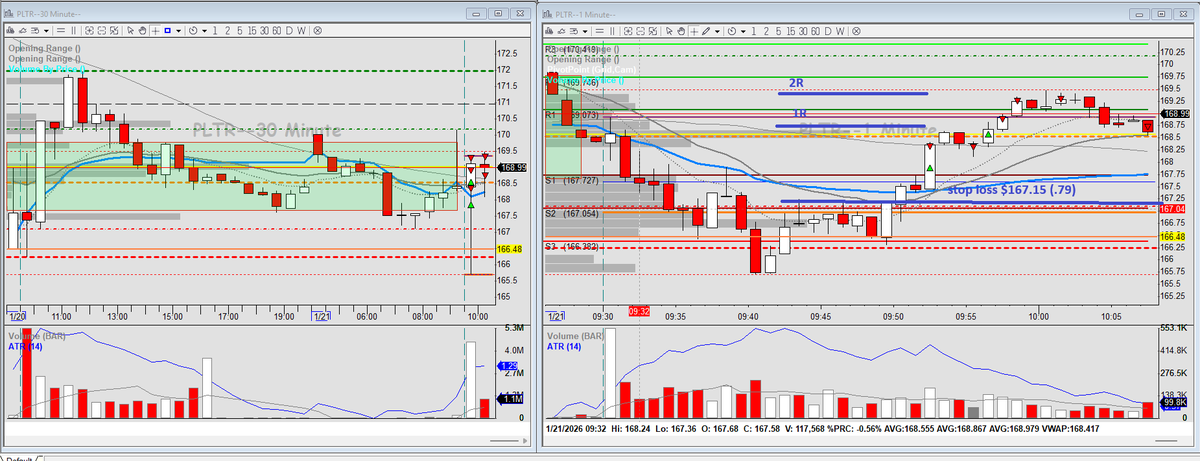Click 1/21 date label on 30 Minute axis
Image resolution: width=1200 pixels, height=461 pixels.
pos(323,316)
